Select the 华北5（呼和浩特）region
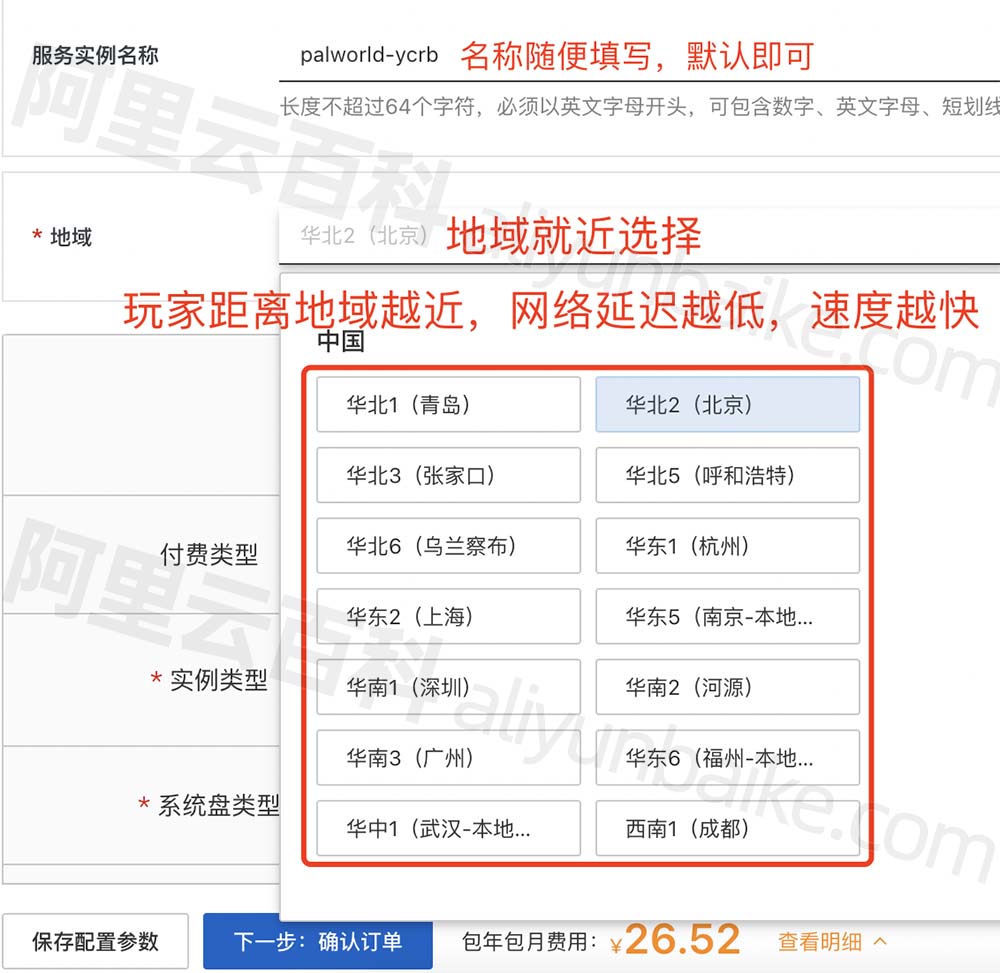 tap(727, 475)
